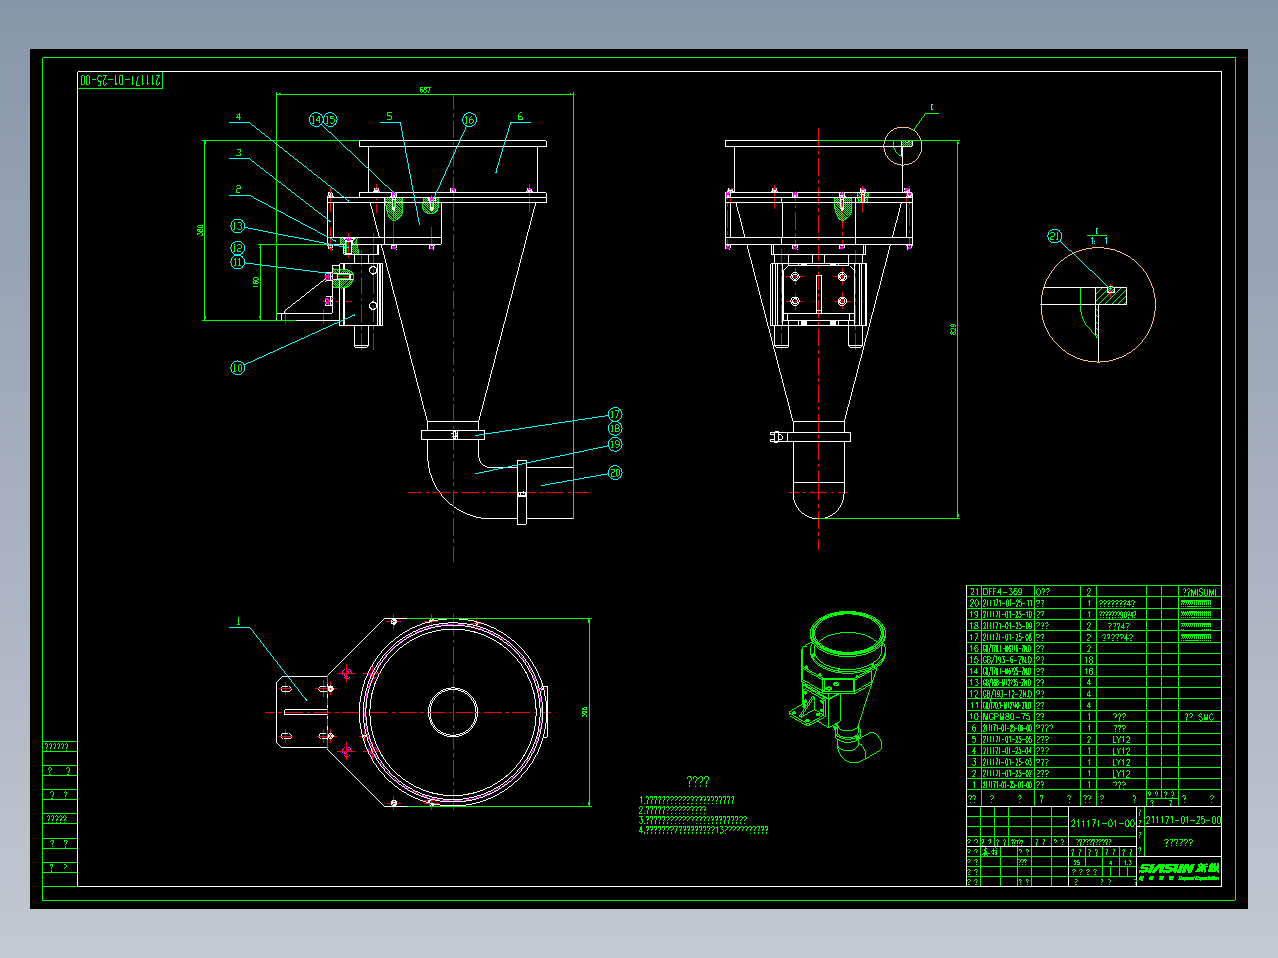The width and height of the screenshot is (1278, 958).
Task: Click the SMC remark cell
Action: (1199, 717)
